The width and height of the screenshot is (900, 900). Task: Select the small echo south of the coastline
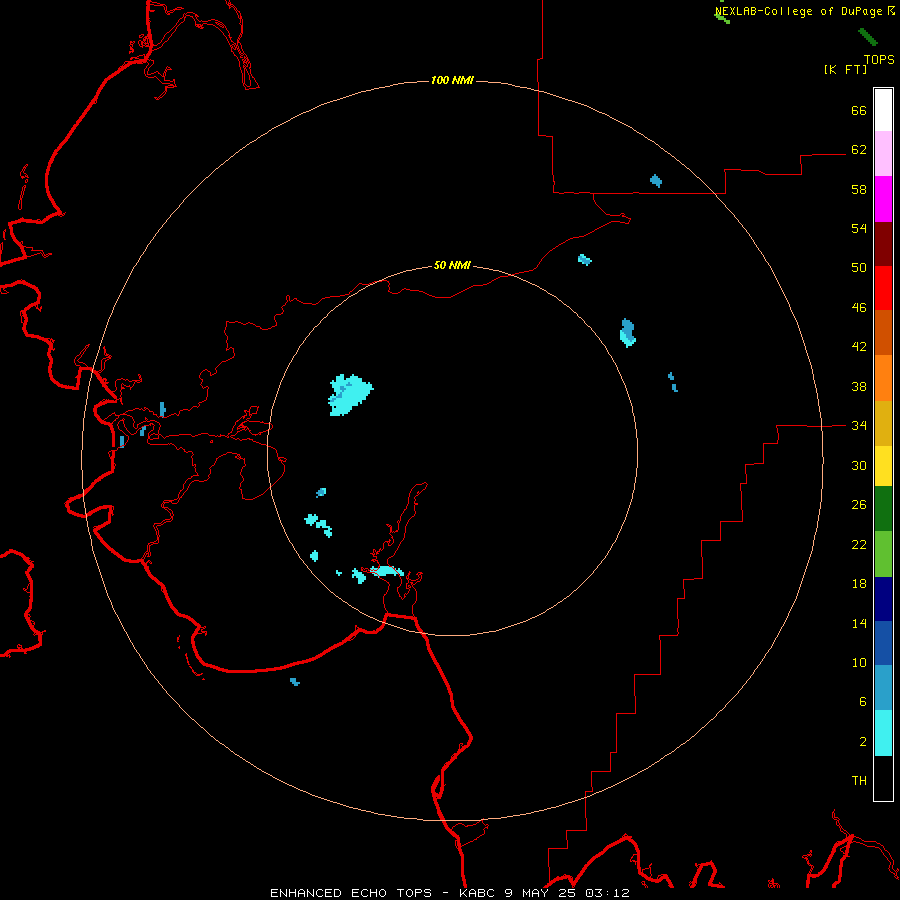pyautogui.click(x=295, y=682)
